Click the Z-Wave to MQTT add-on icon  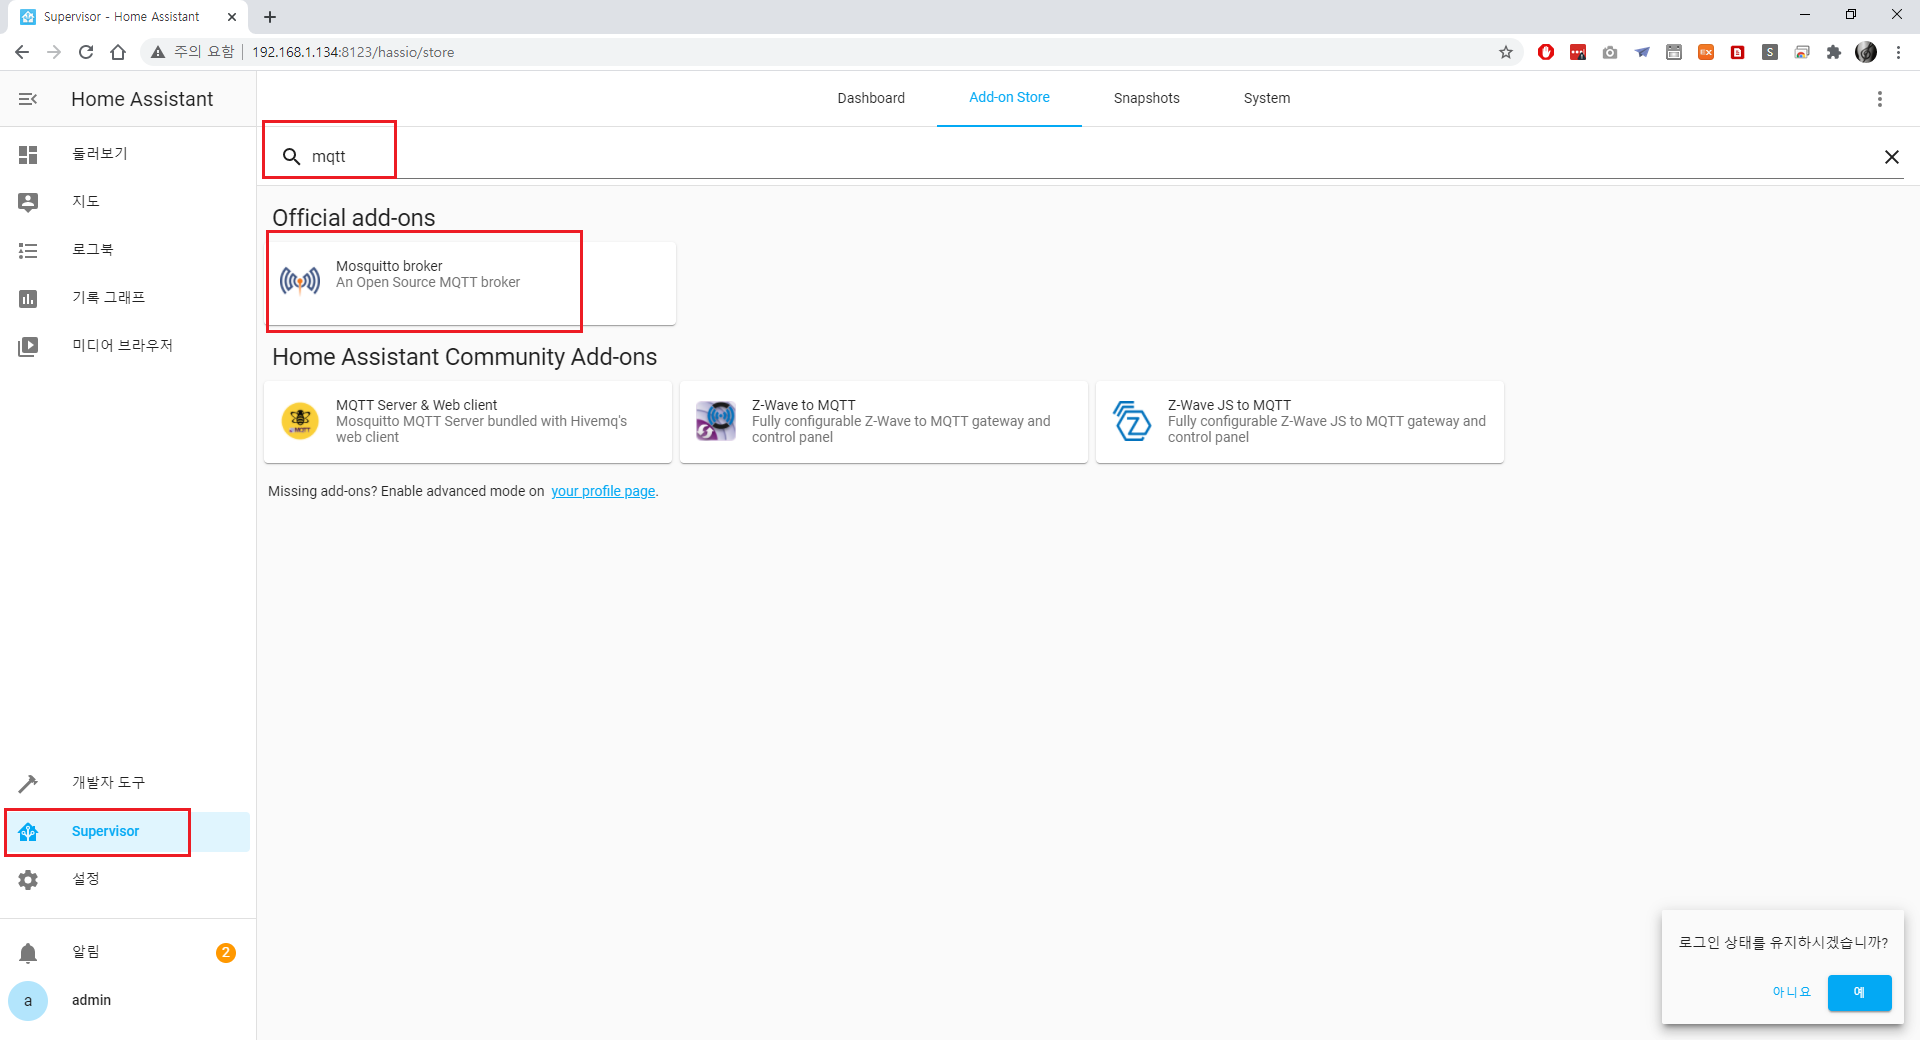coord(716,421)
